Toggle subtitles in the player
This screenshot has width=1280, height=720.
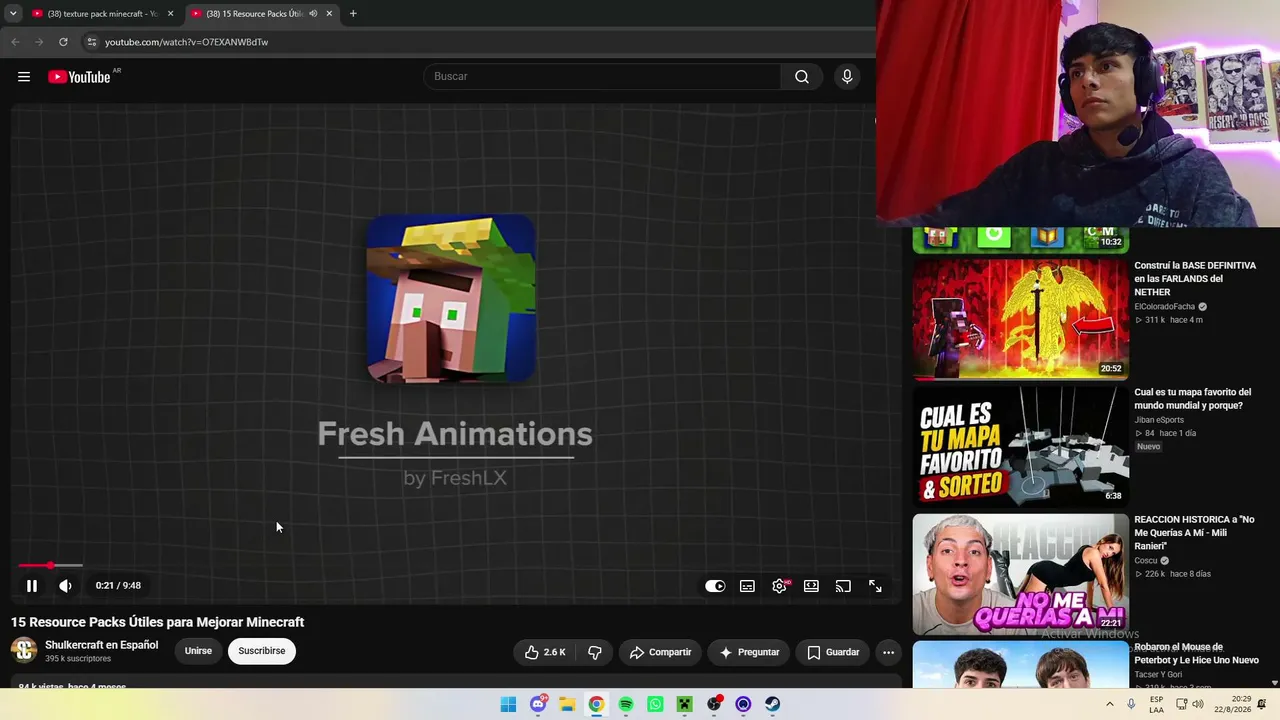pyautogui.click(x=747, y=586)
